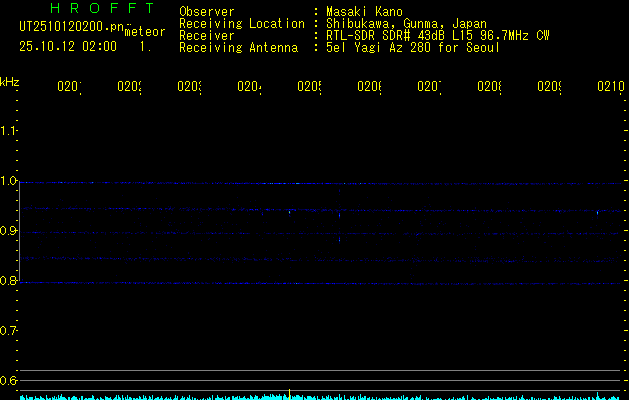The image size is (629, 400).
Task: Click the cyan signal strength graph at bottom
Action: [314, 396]
